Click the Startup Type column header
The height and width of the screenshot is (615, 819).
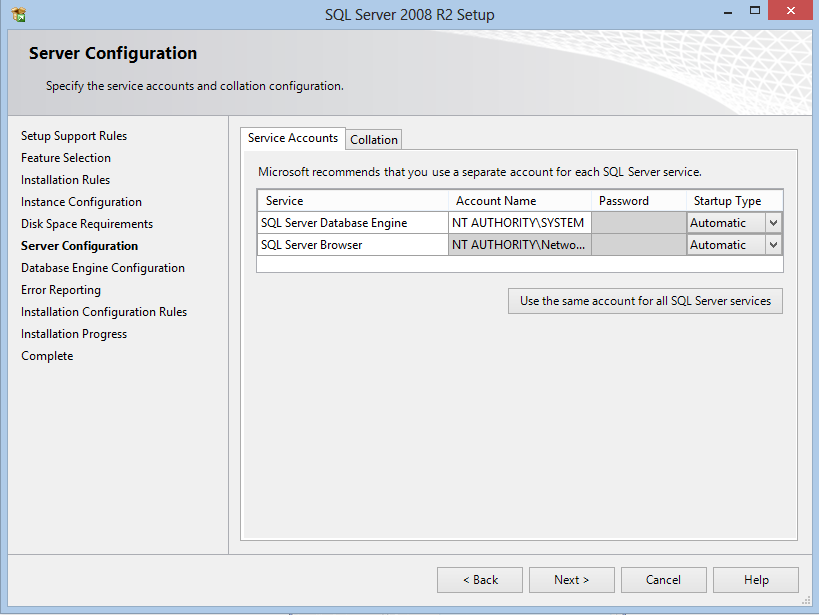(733, 201)
